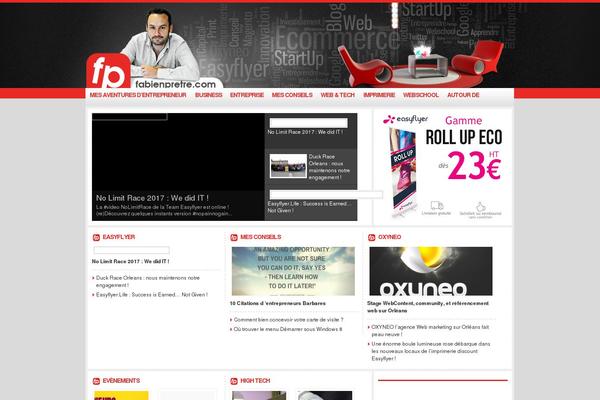Click the fp icon beside EASYFLYER heading
The width and height of the screenshot is (600, 400).
coord(96,237)
